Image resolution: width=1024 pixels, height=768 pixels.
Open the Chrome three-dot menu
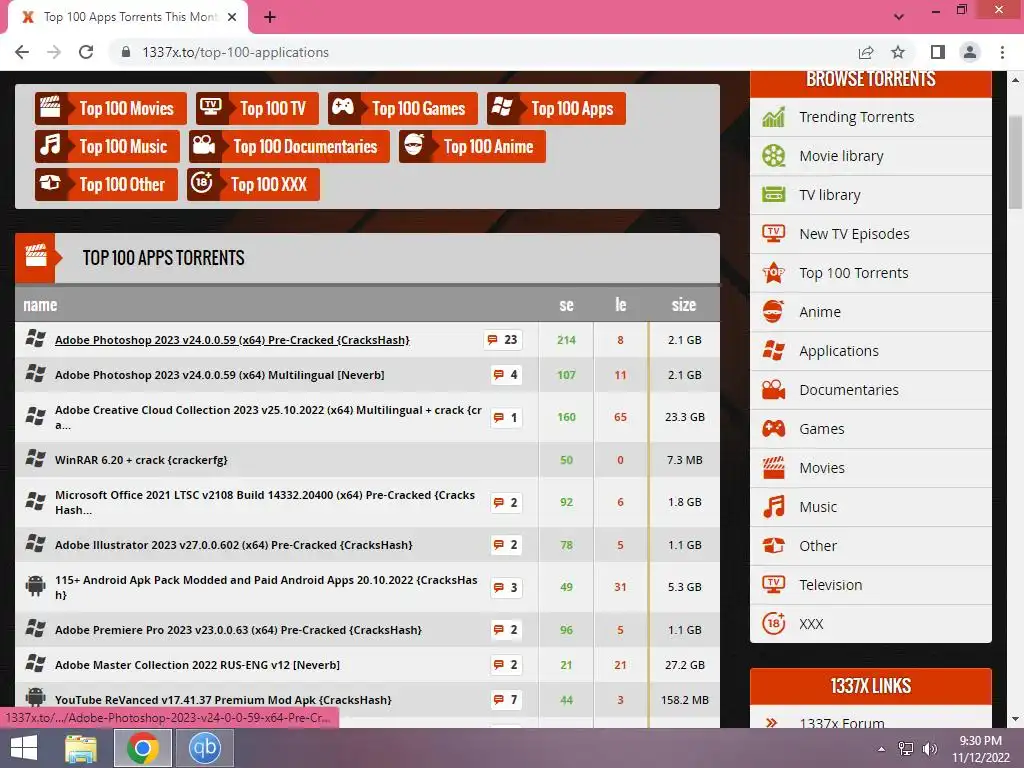click(1002, 52)
